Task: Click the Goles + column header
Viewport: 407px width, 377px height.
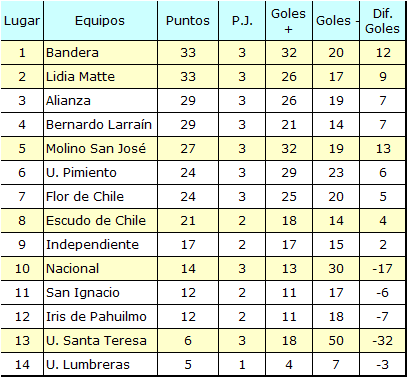Action: [289, 21]
